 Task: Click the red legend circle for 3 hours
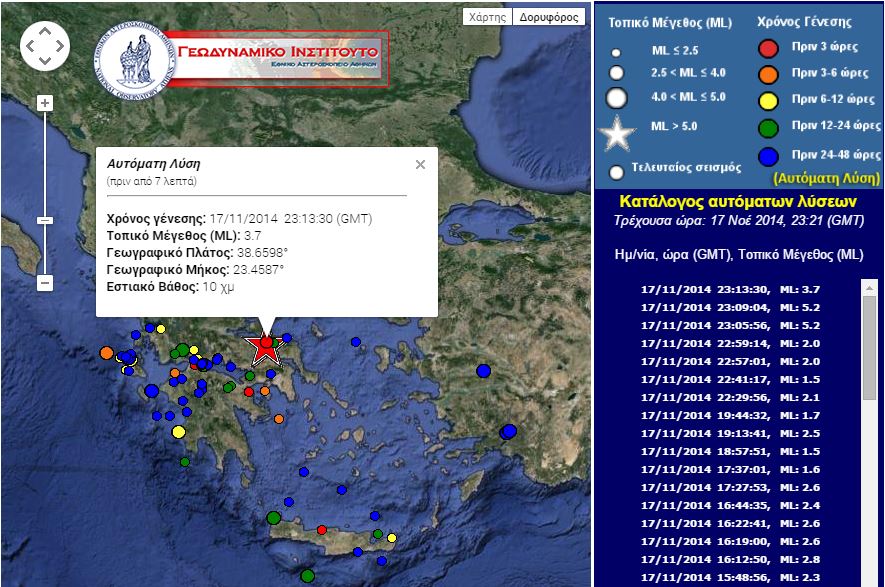[768, 46]
